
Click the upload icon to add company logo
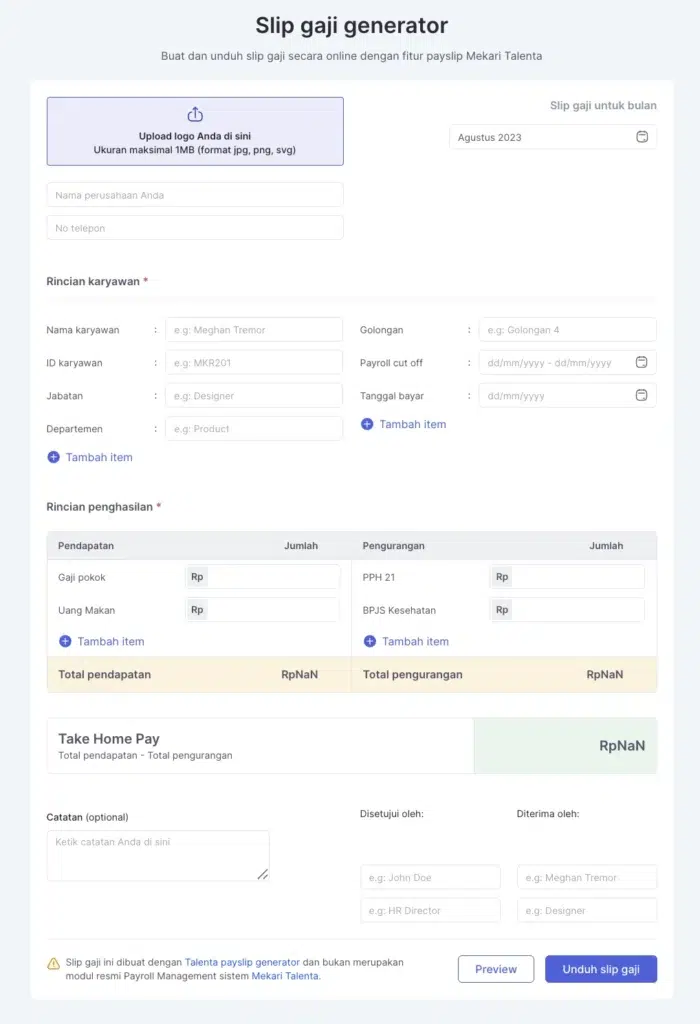[x=195, y=114]
